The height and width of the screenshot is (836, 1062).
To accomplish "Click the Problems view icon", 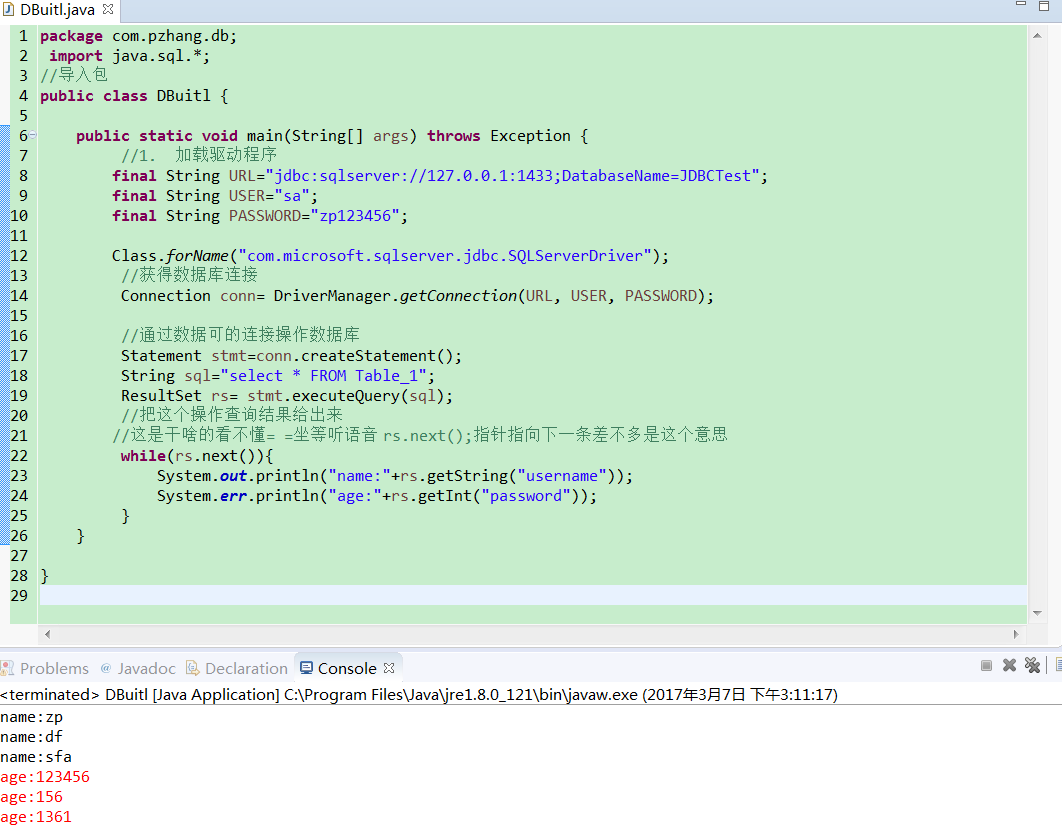I will [9, 667].
